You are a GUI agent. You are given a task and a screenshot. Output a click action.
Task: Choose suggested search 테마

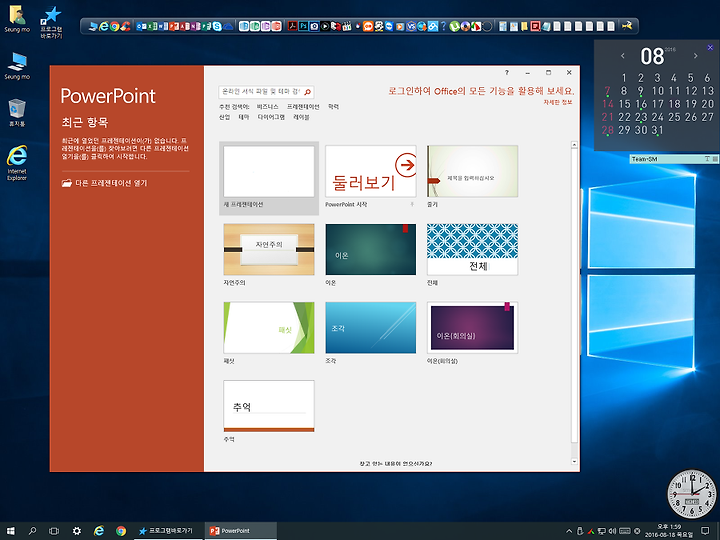pos(244,117)
